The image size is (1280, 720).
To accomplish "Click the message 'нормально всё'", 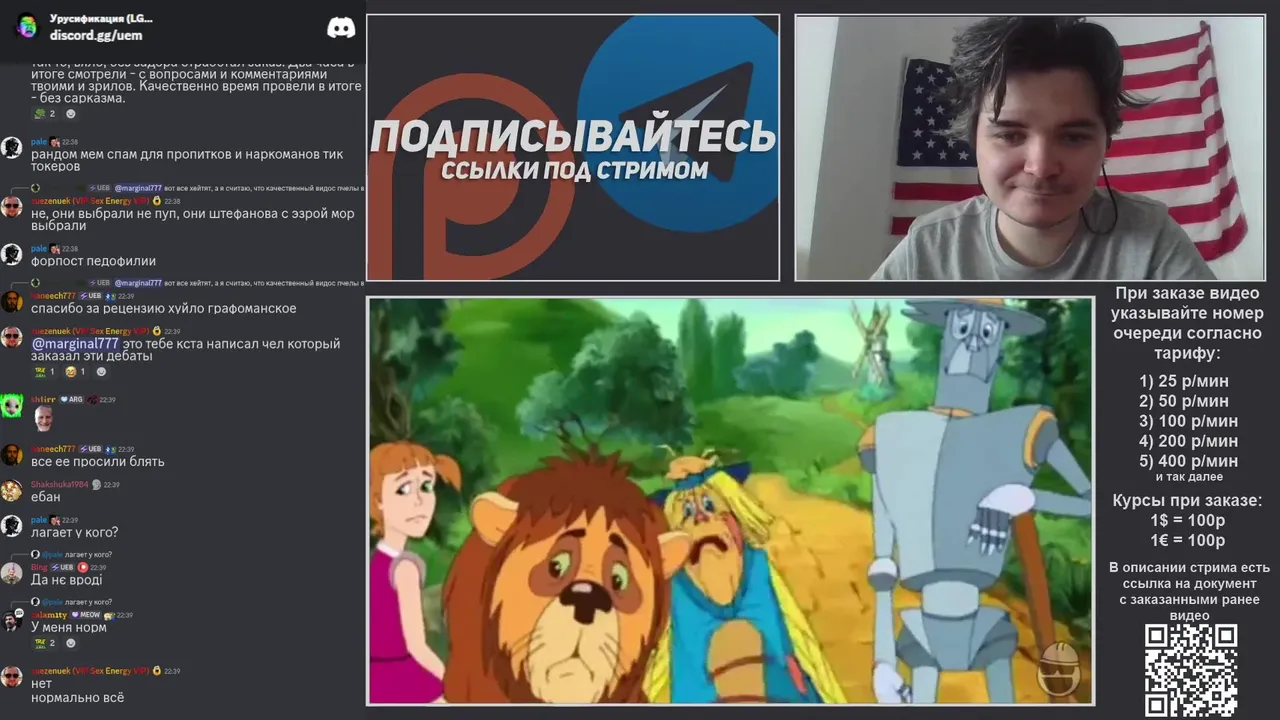I will [x=77, y=697].
